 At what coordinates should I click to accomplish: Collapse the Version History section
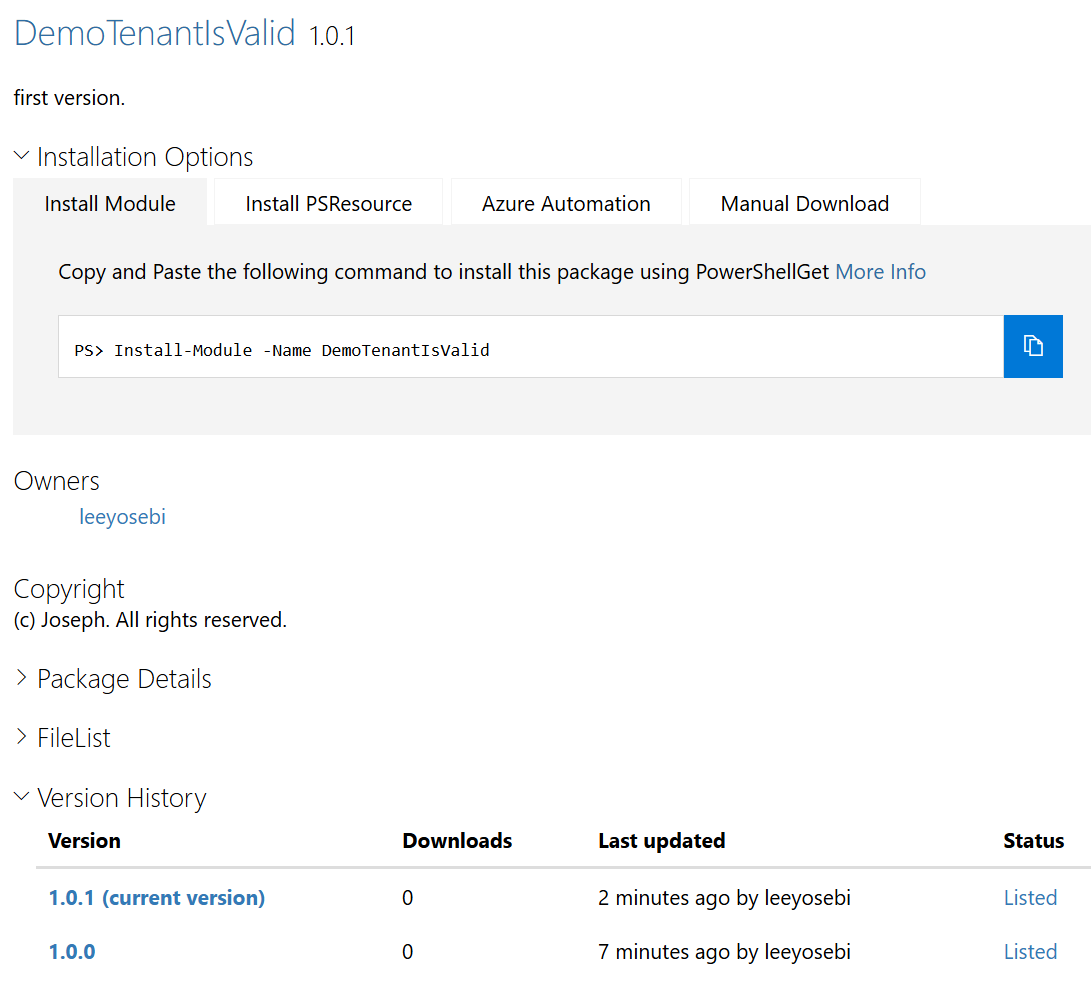21,798
